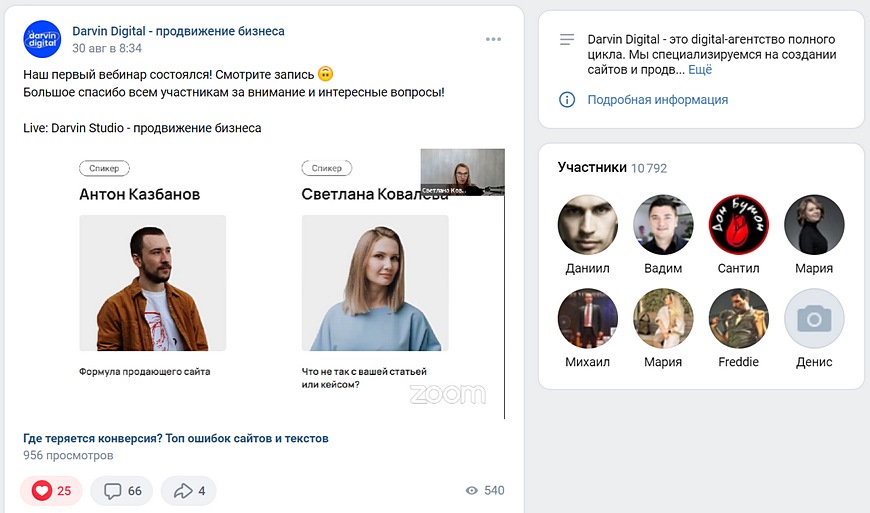
Task: Click the line Live: Darvin Studio - продвижение бизнеса
Action: point(142,128)
